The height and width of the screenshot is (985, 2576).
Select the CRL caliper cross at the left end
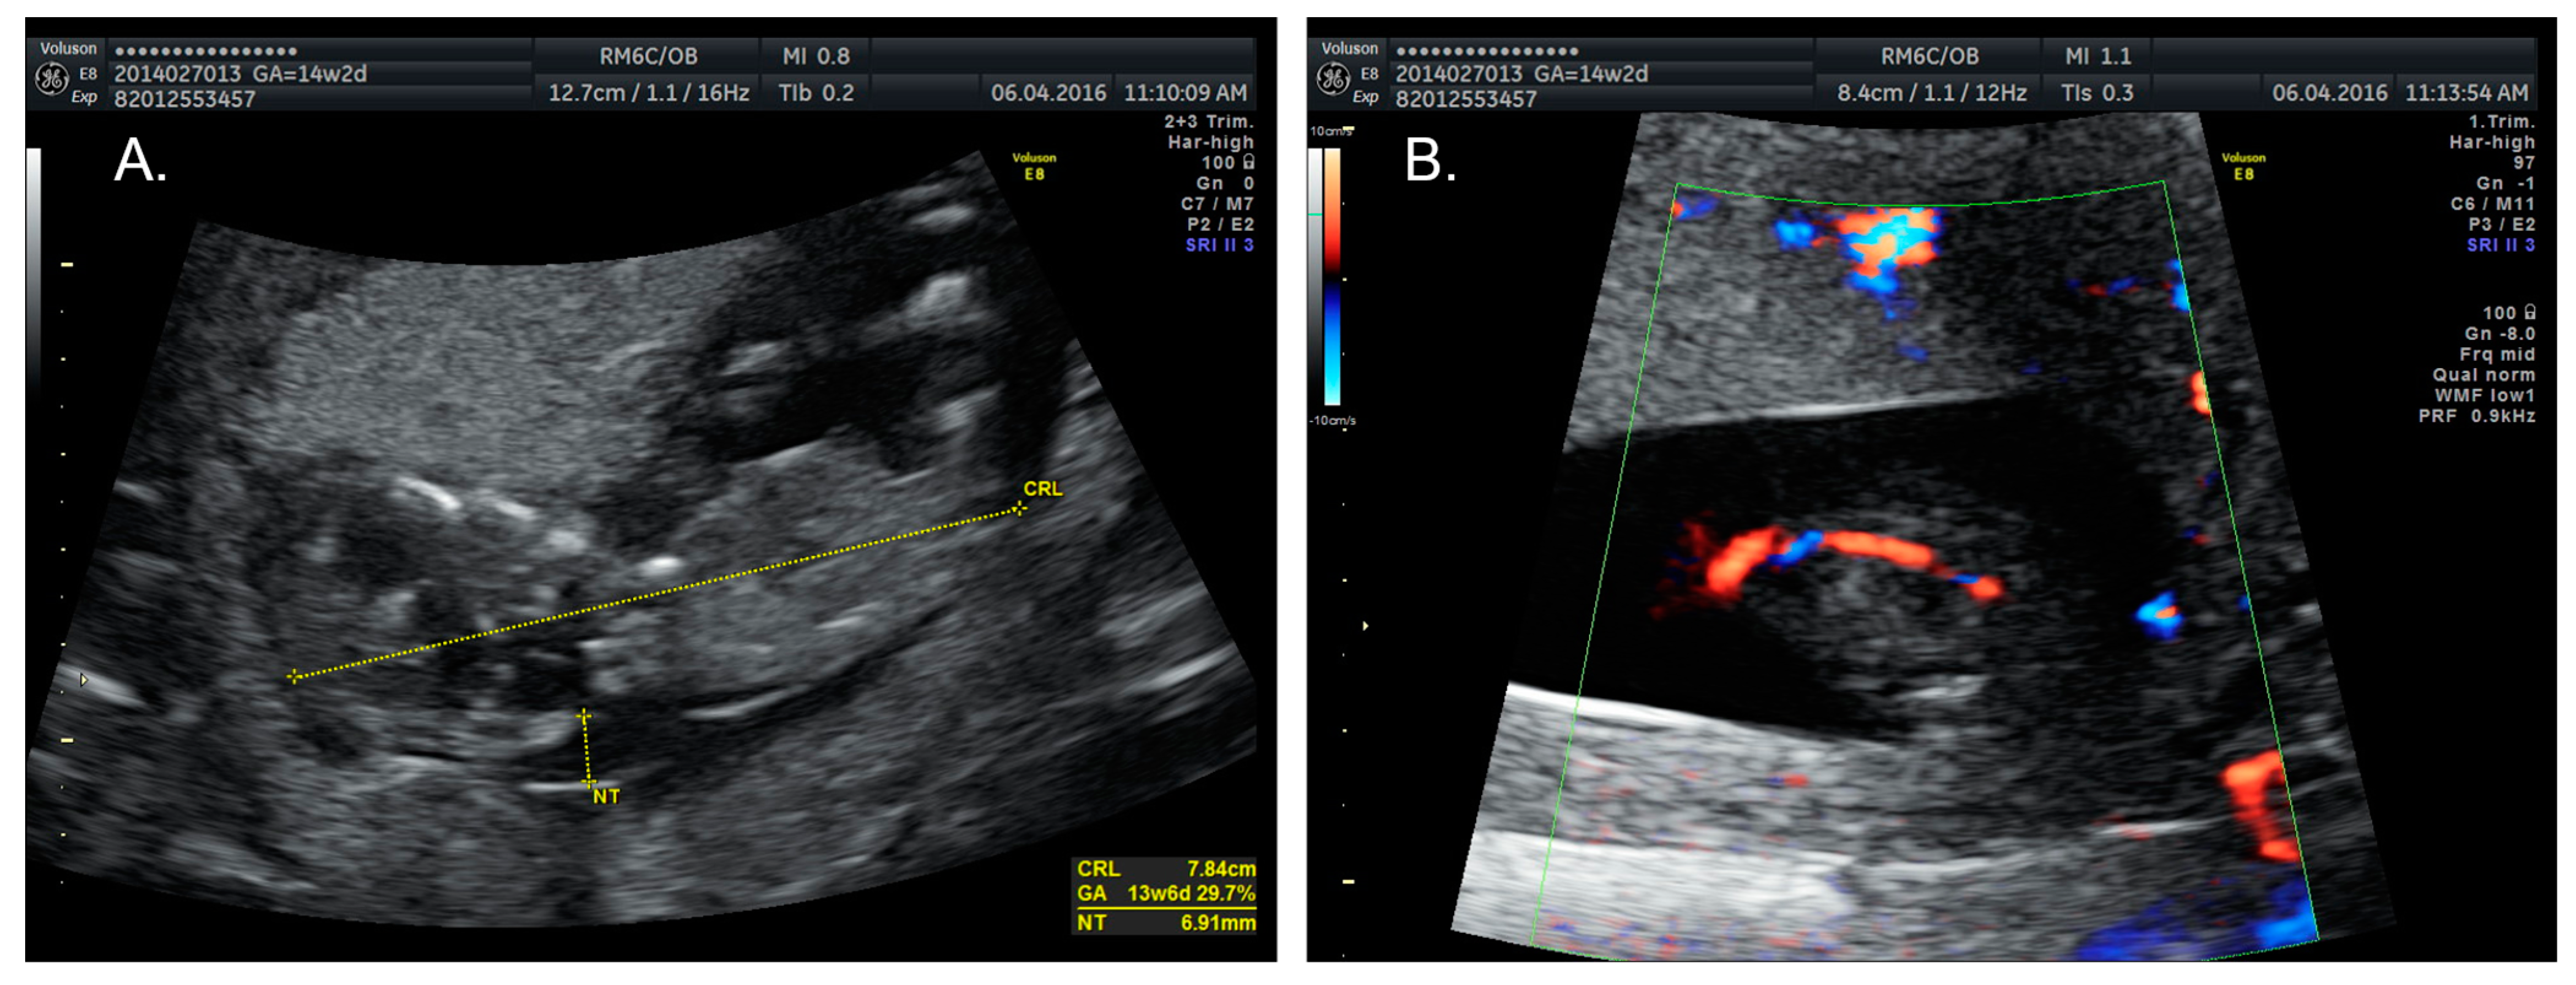click(294, 677)
